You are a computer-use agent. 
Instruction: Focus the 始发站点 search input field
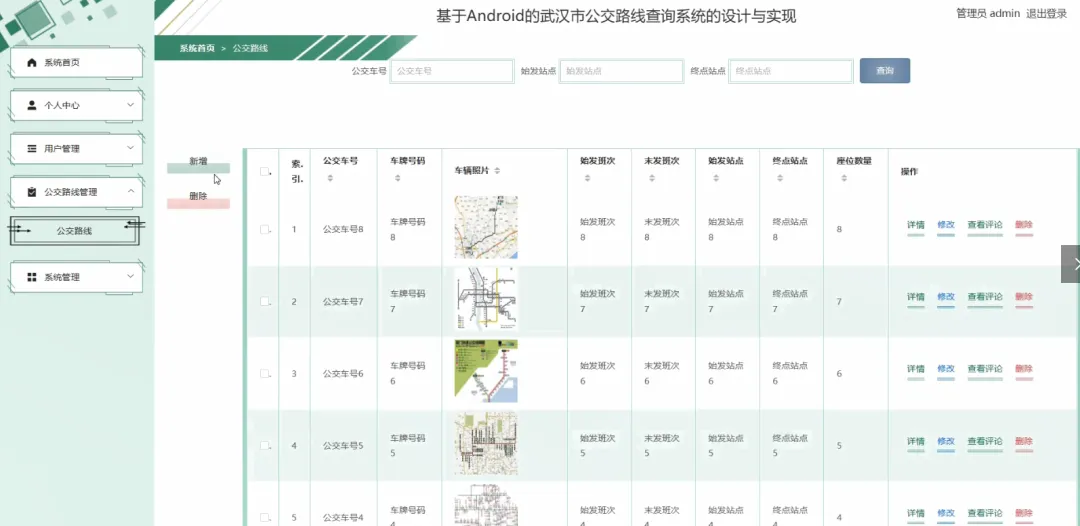(x=621, y=71)
